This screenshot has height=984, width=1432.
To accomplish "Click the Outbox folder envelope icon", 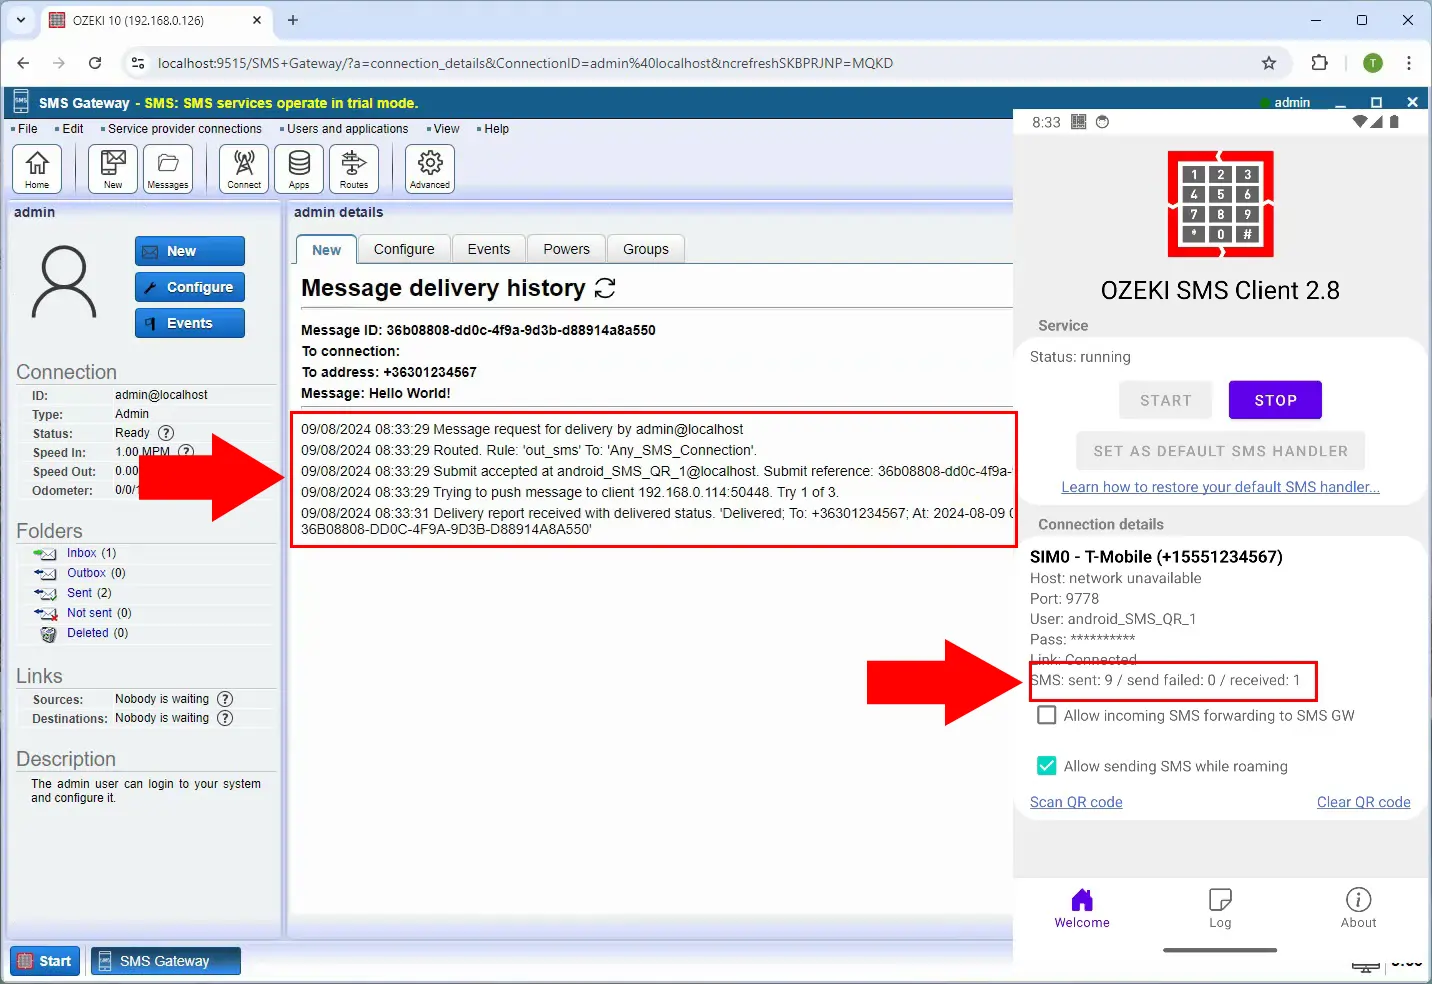I will click(x=45, y=573).
